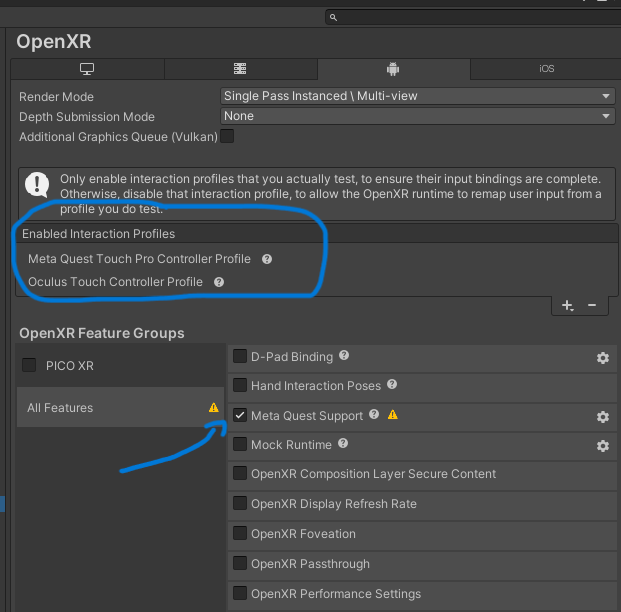Image resolution: width=621 pixels, height=612 pixels.
Task: Click the search magnifier icon
Action: point(333,17)
